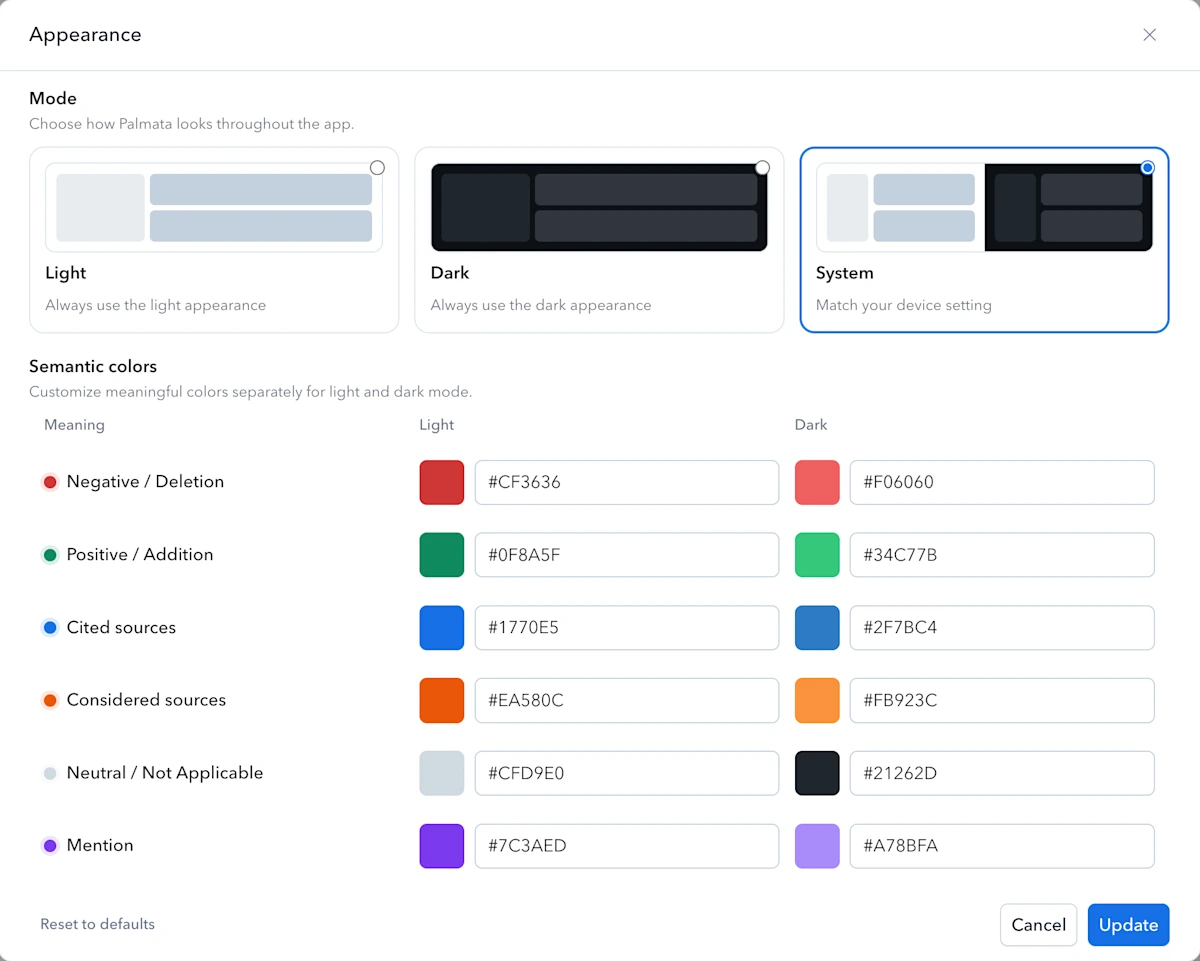1200x961 pixels.
Task: Click the #EA580C hex input field
Action: 627,700
